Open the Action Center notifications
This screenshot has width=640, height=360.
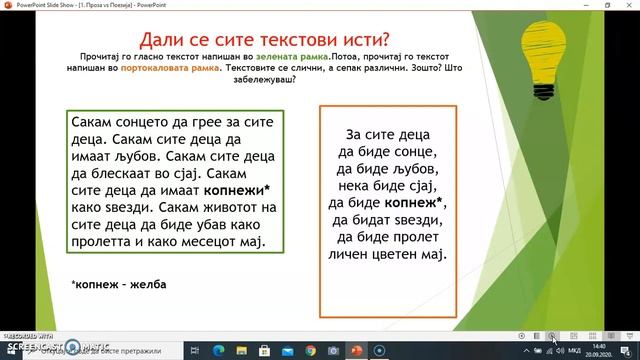tap(625, 351)
